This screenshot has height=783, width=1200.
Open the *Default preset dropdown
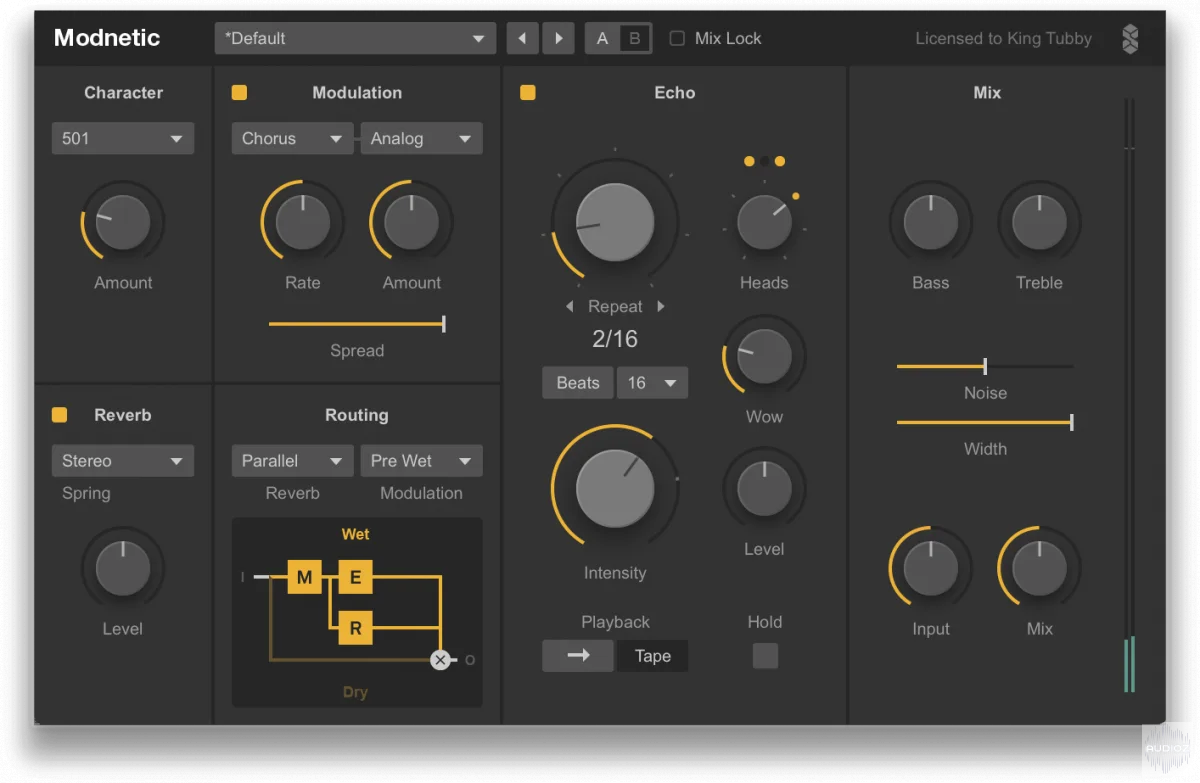pos(355,39)
